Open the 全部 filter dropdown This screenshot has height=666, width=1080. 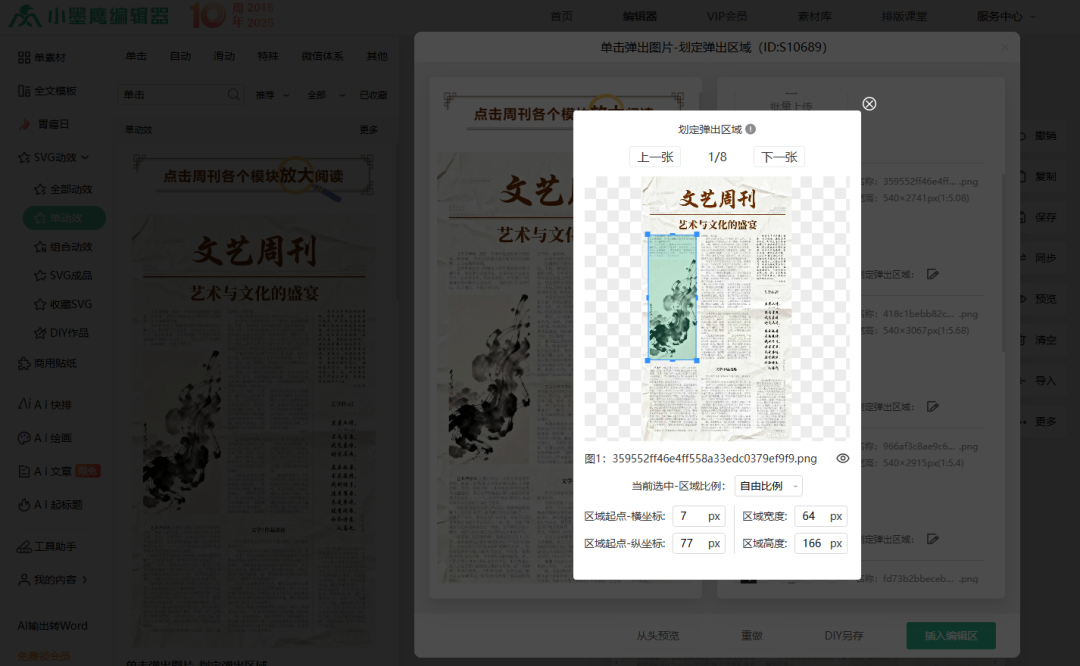326,95
